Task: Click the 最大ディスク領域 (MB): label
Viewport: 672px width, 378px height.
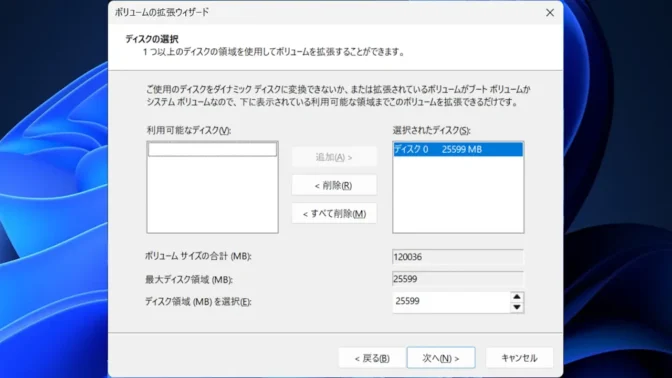Action: point(189,279)
